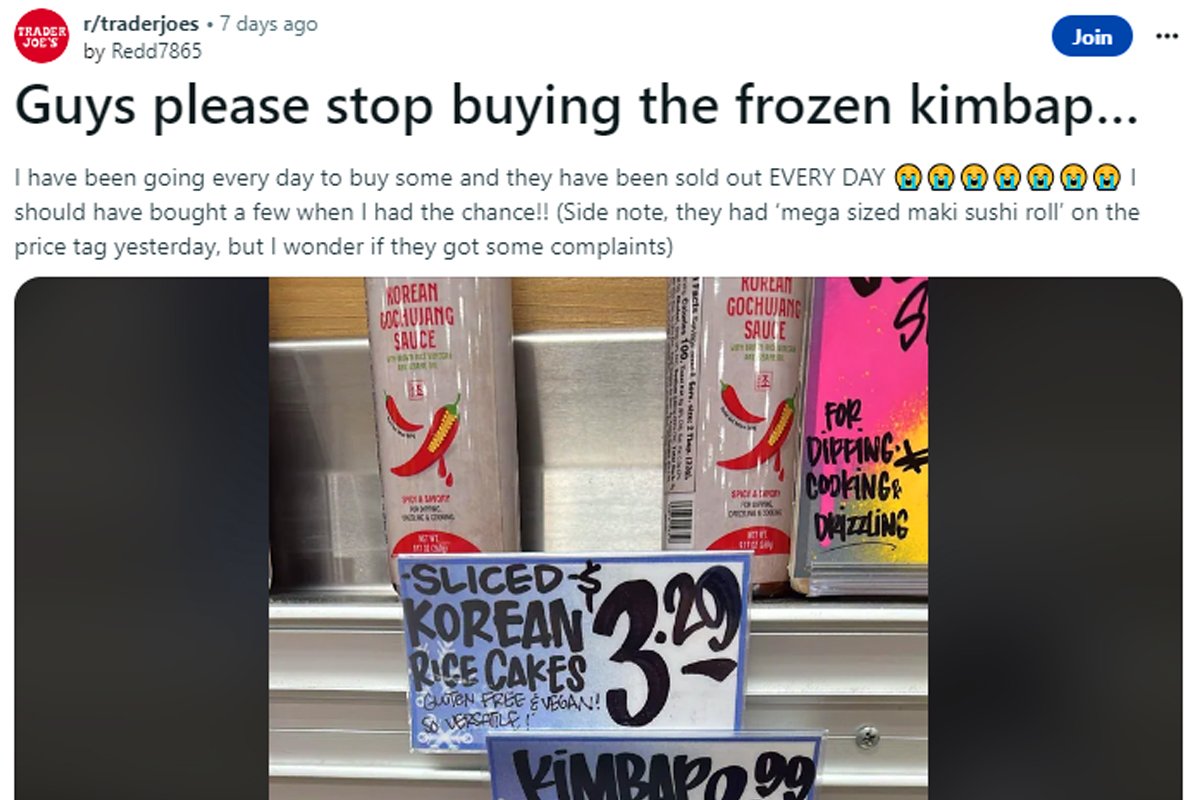
Task: Open the three-dot post options menu
Action: click(x=1167, y=36)
